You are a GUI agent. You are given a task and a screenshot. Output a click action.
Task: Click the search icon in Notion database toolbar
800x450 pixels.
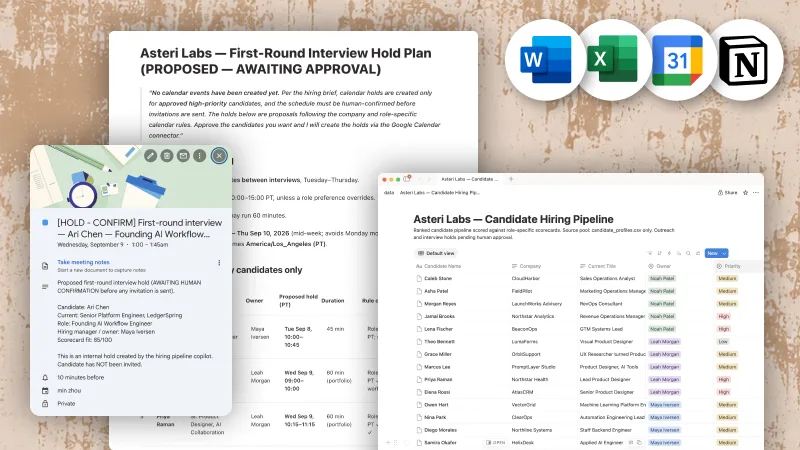[x=688, y=253]
